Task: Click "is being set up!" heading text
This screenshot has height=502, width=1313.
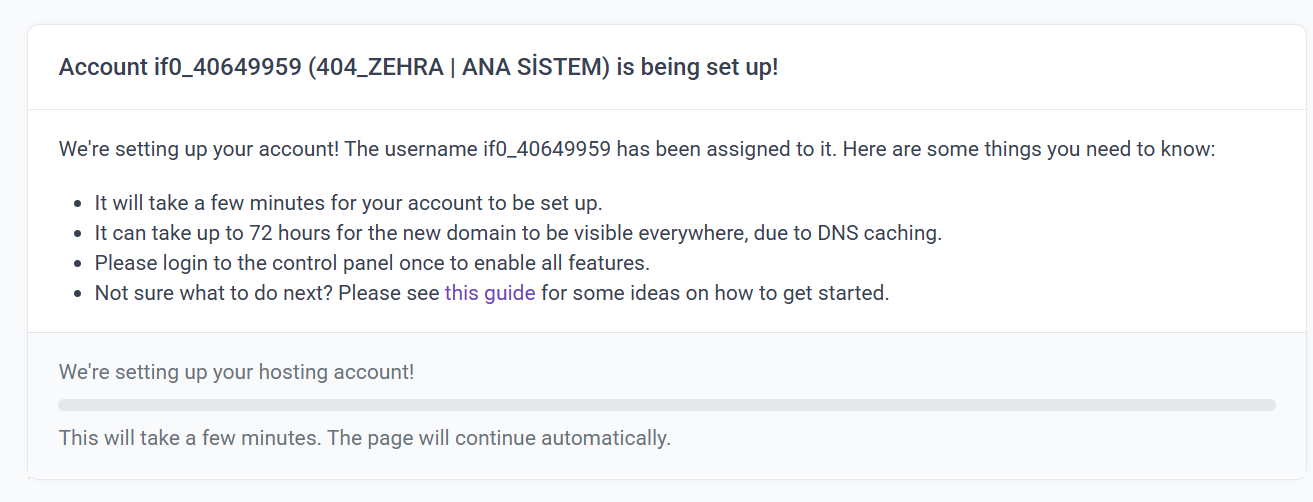Action: pos(697,68)
